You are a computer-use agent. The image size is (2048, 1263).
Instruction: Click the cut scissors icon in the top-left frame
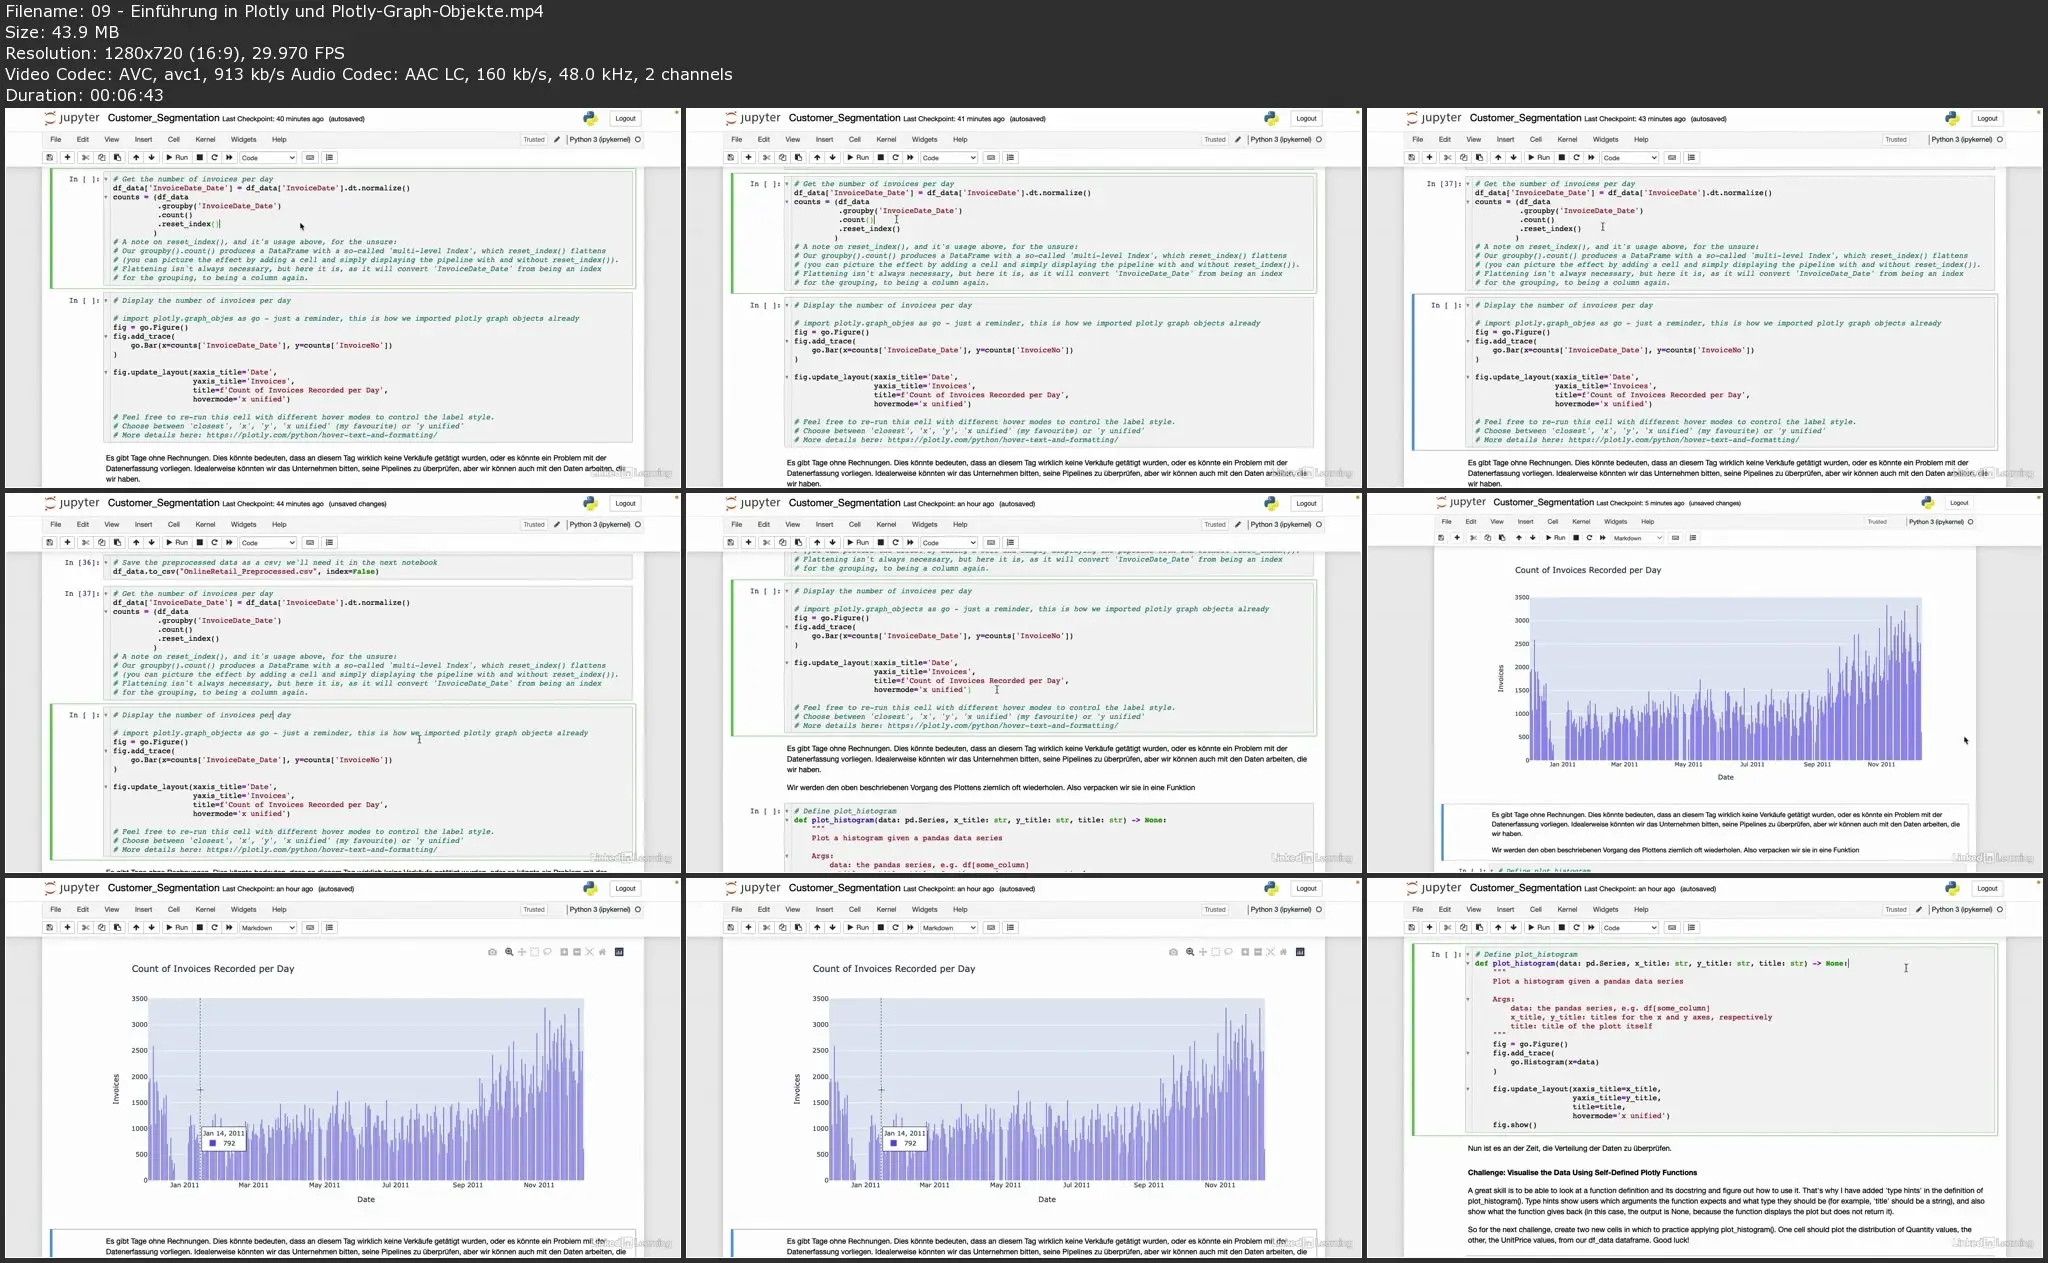(x=86, y=157)
